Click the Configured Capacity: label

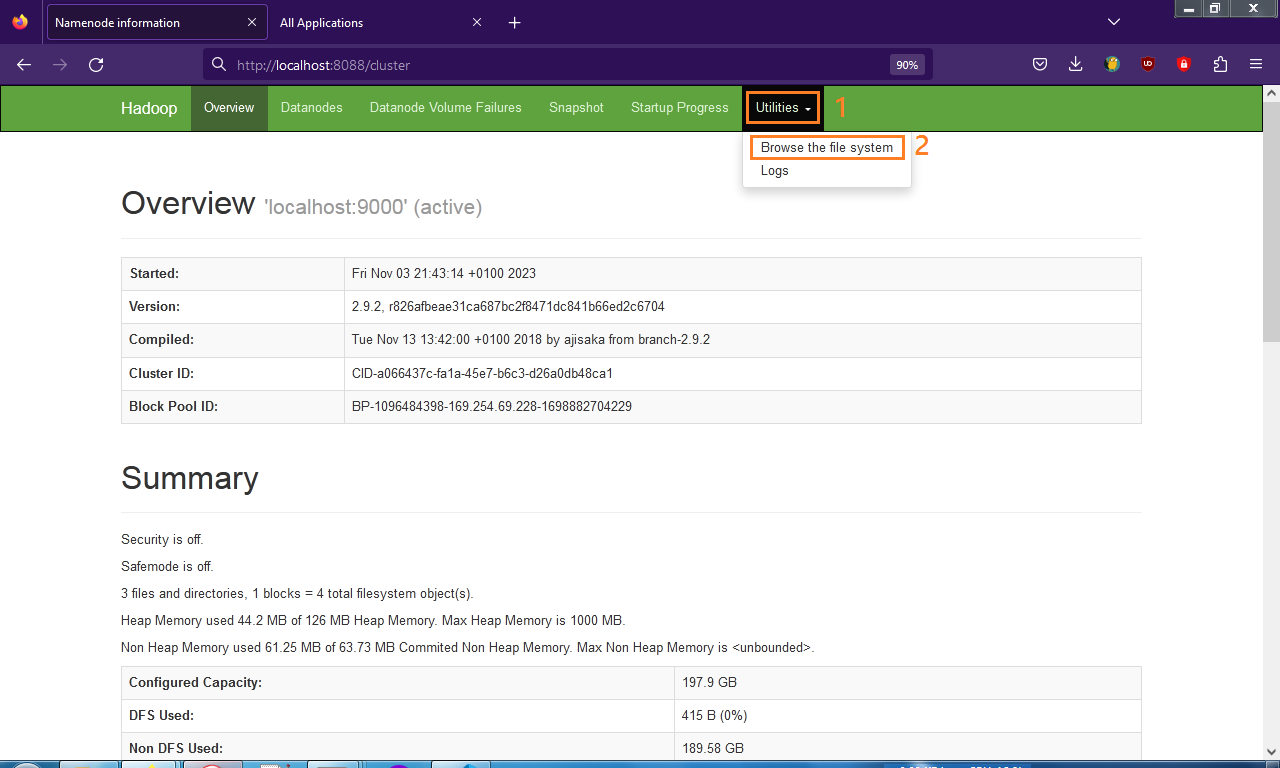(x=195, y=682)
